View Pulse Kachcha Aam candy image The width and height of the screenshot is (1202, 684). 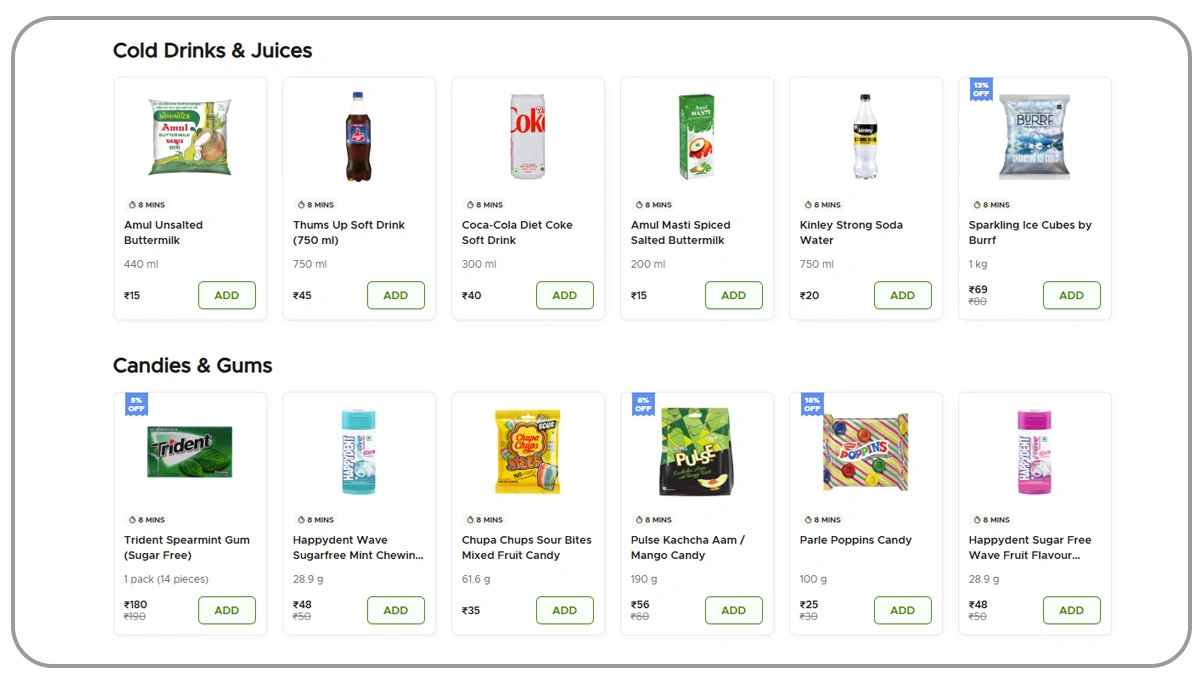click(x=697, y=452)
